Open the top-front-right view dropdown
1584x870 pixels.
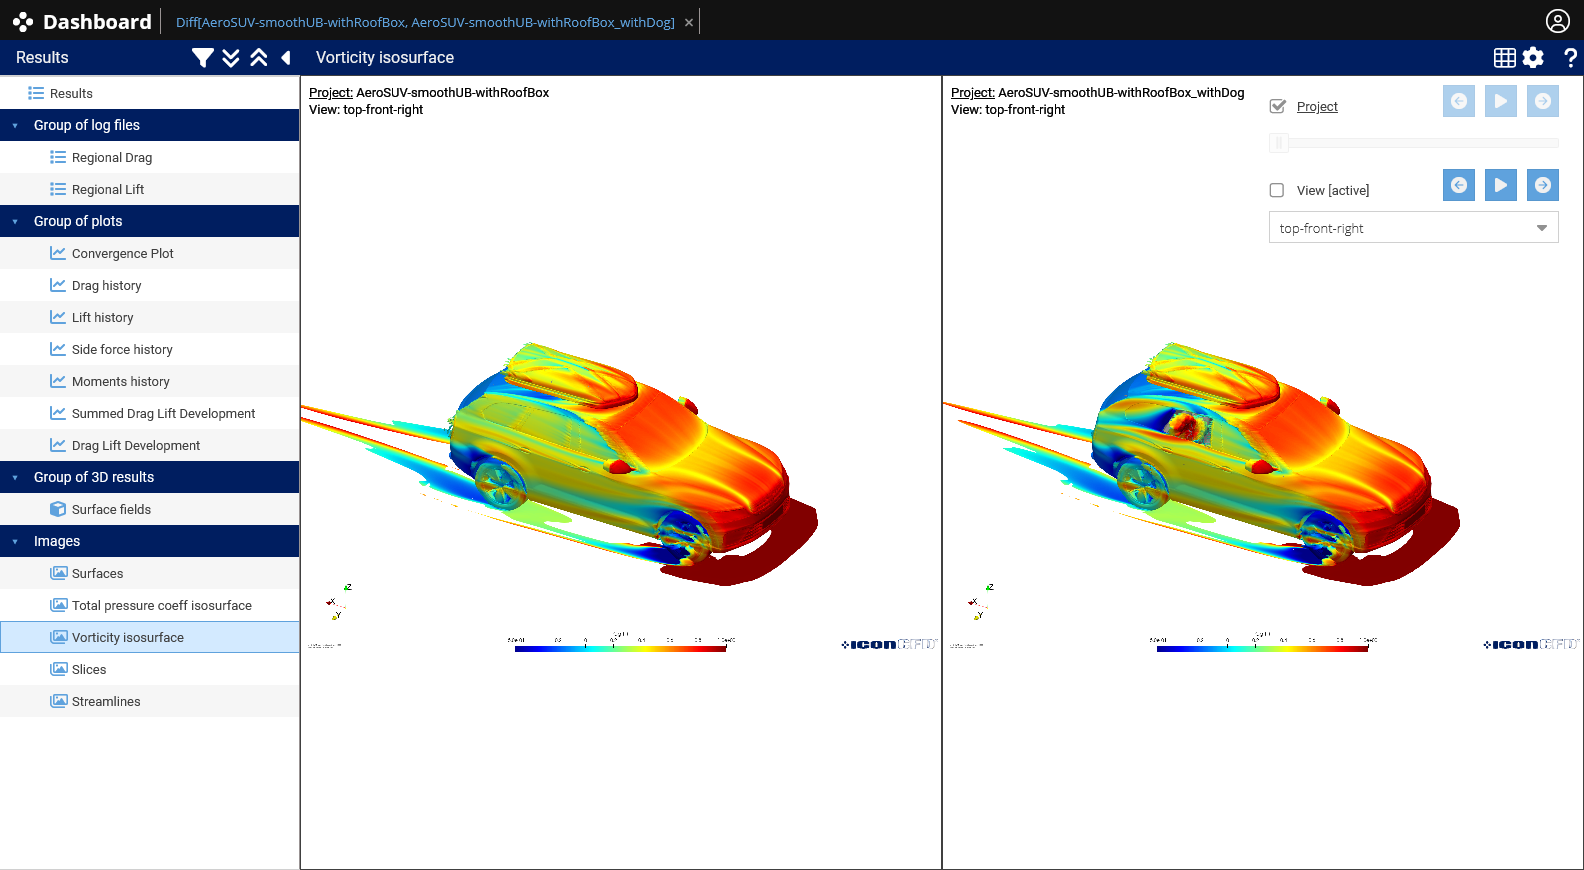point(1413,228)
